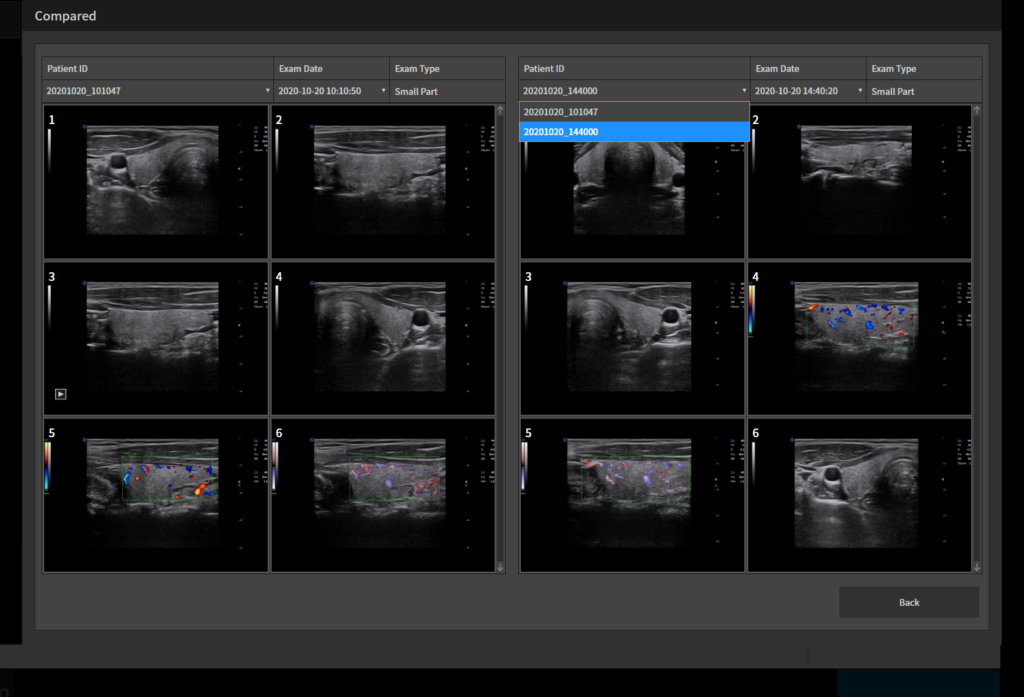Select 20201020_101047 from open dropdown list
Image resolution: width=1024 pixels, height=697 pixels.
(634, 112)
